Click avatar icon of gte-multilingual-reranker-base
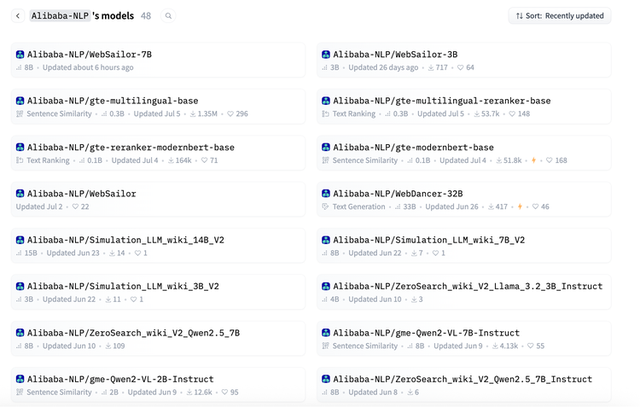The height and width of the screenshot is (407, 640). click(x=326, y=101)
